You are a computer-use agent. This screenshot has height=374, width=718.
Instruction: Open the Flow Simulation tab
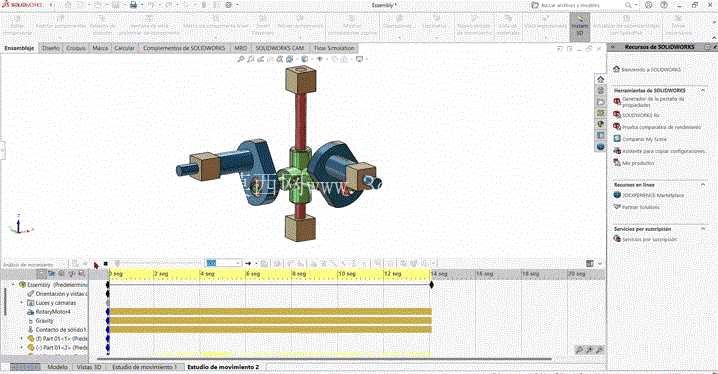(334, 48)
